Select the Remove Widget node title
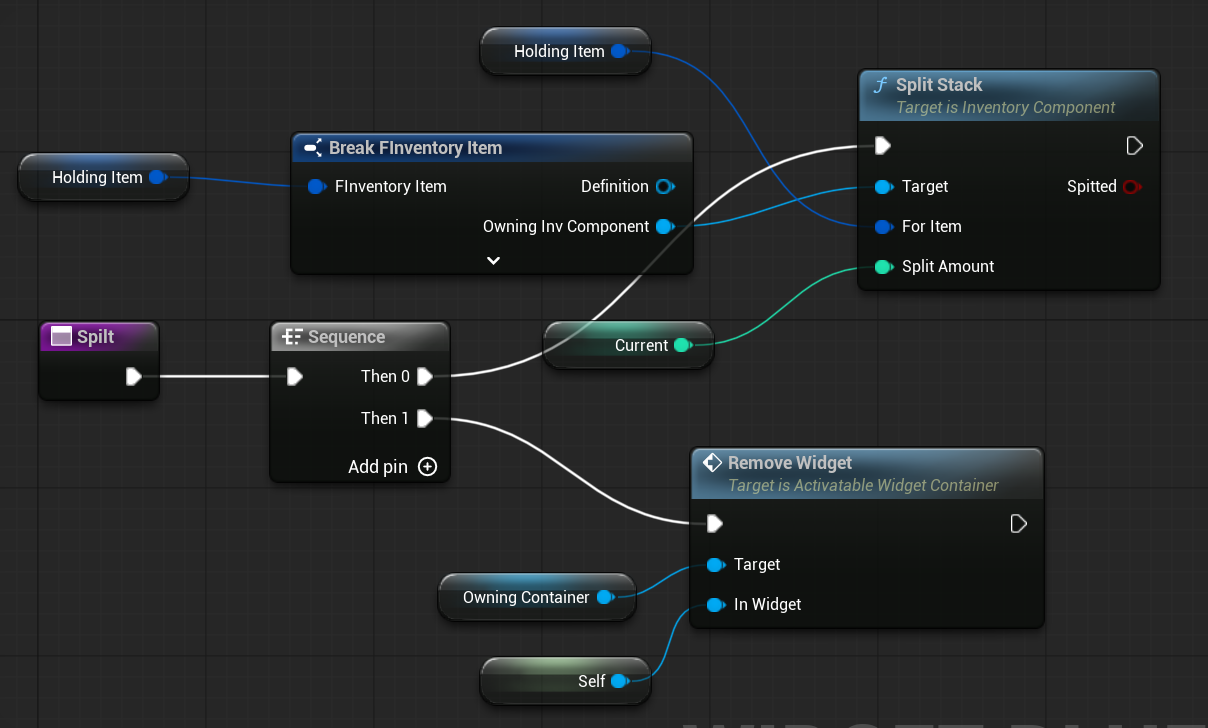This screenshot has height=728, width=1208. [x=789, y=463]
